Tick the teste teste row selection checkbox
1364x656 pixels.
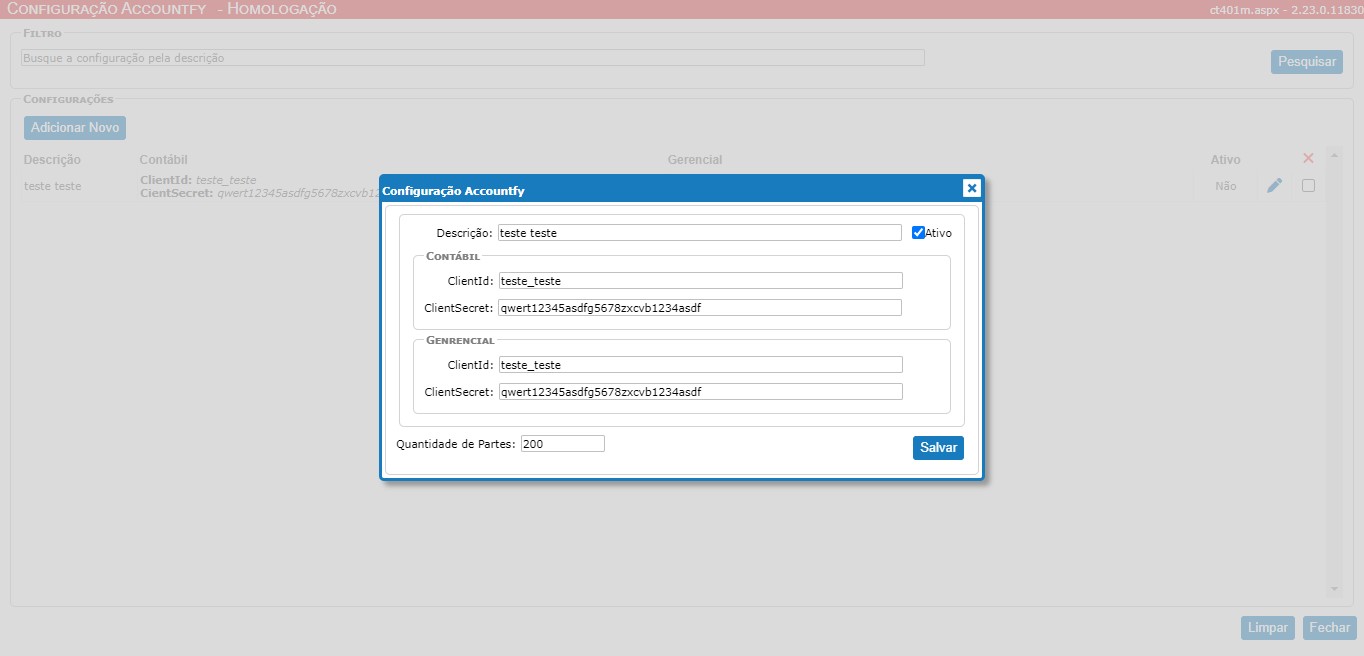point(1308,186)
